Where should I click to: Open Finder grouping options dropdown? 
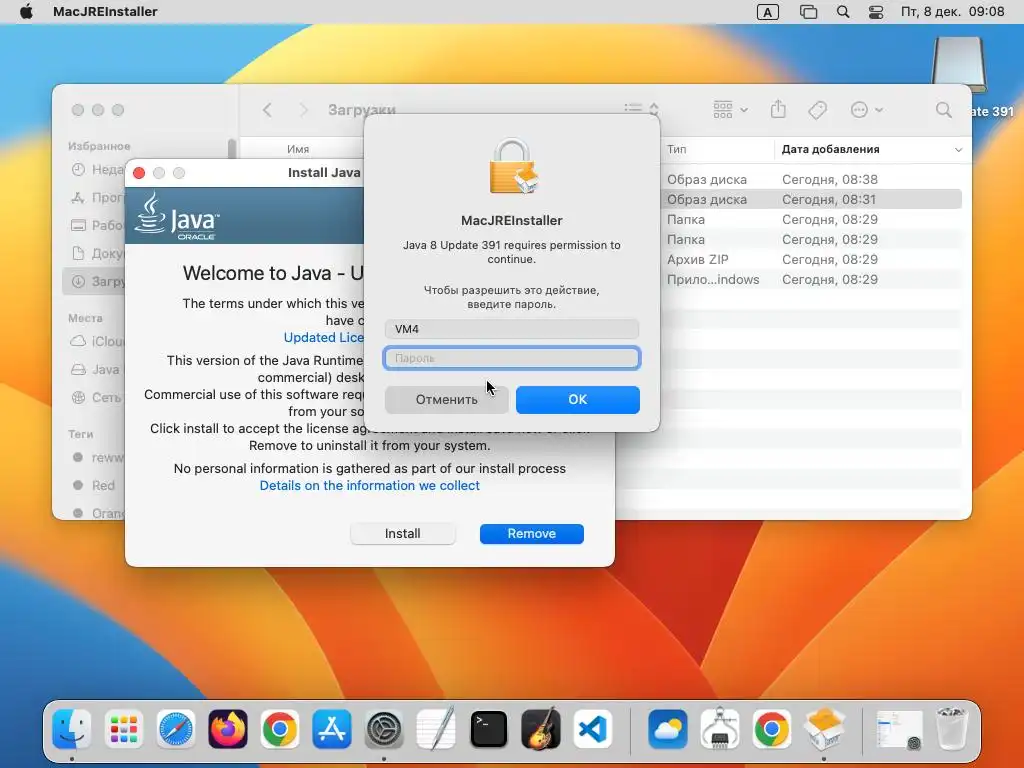tap(730, 110)
